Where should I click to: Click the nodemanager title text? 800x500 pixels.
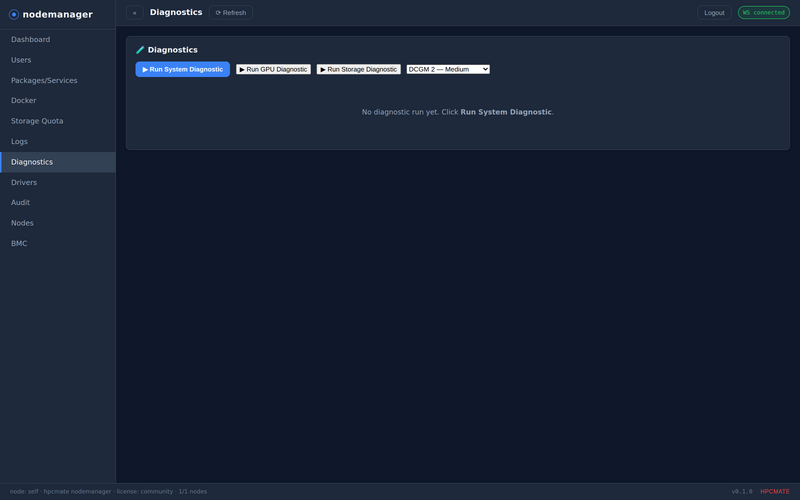pos(58,14)
